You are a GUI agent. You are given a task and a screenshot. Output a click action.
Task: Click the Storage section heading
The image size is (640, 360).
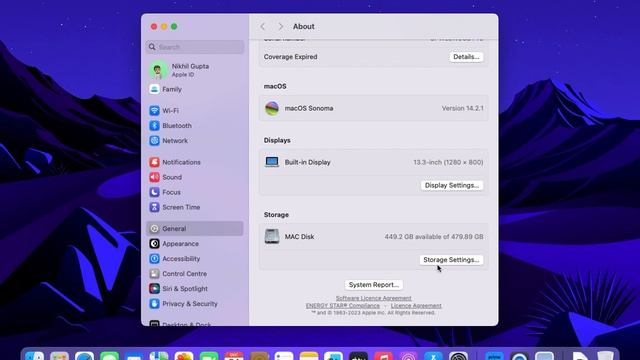[x=276, y=215]
